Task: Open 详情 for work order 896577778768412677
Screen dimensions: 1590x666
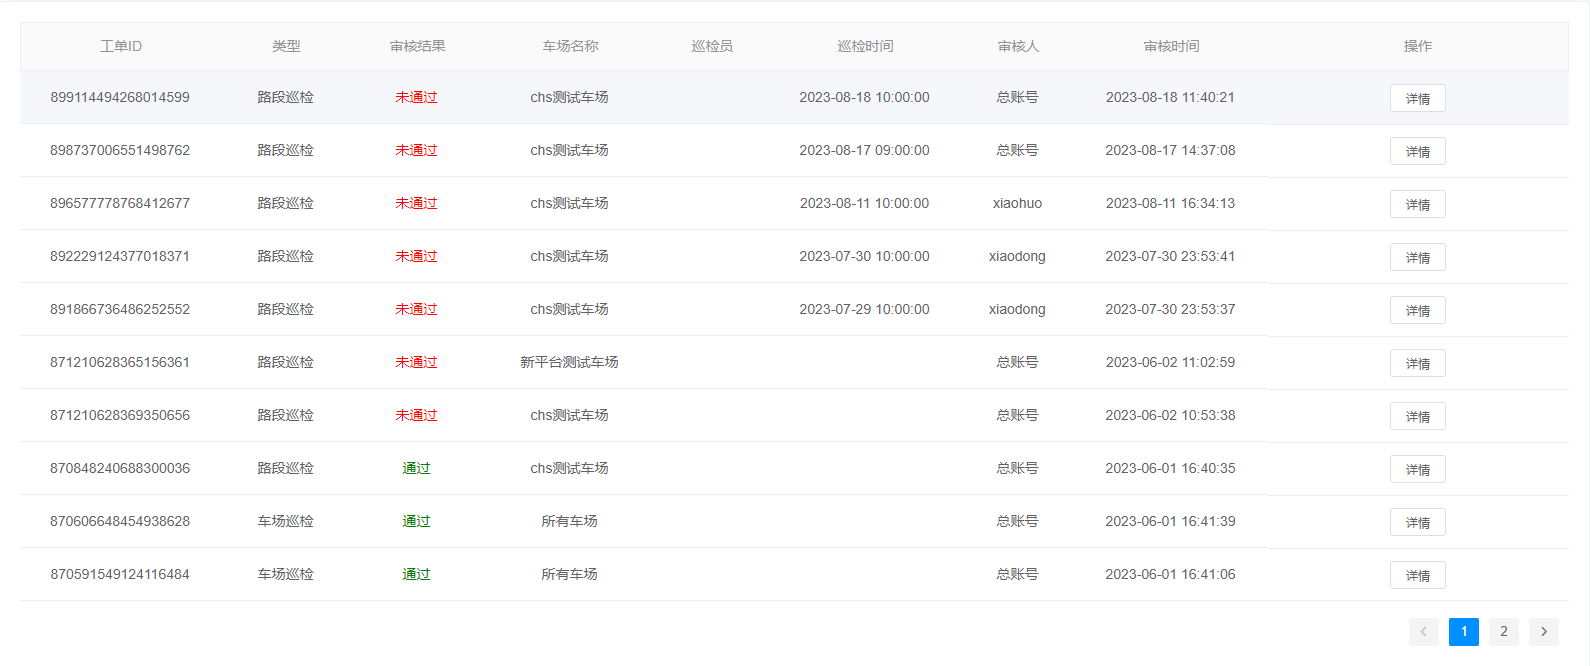Action: 1417,204
